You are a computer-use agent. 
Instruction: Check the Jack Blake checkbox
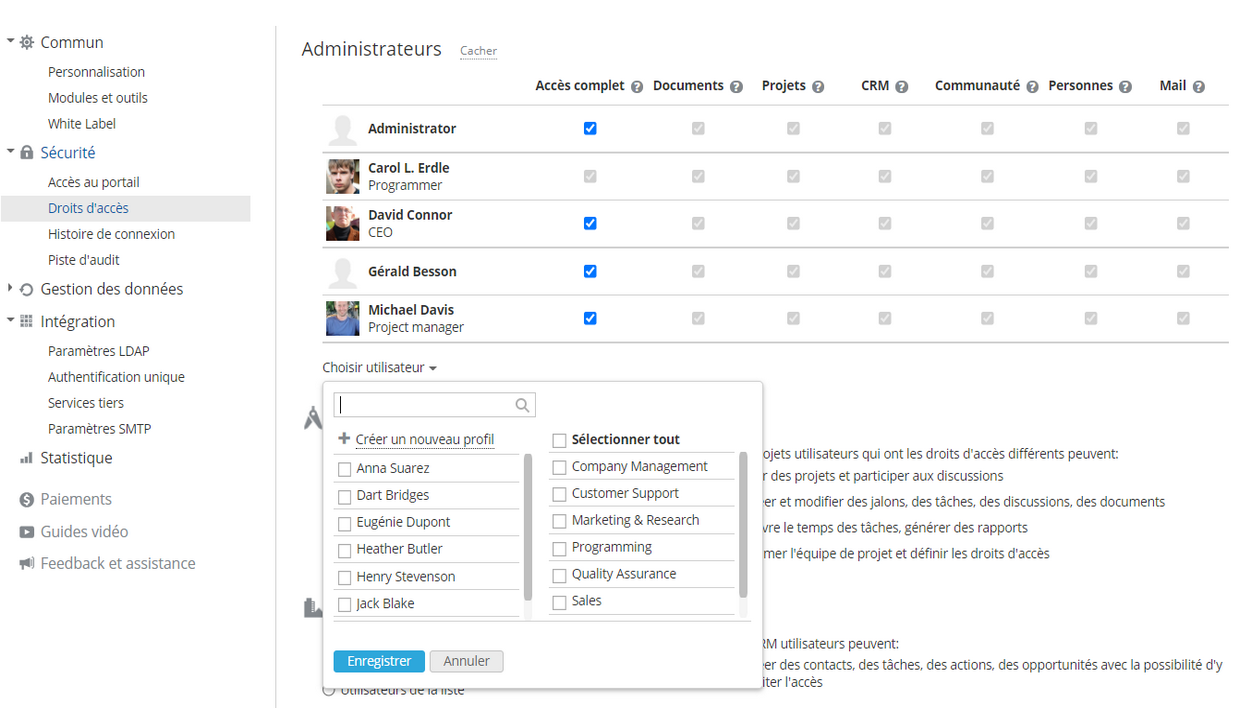coord(345,605)
